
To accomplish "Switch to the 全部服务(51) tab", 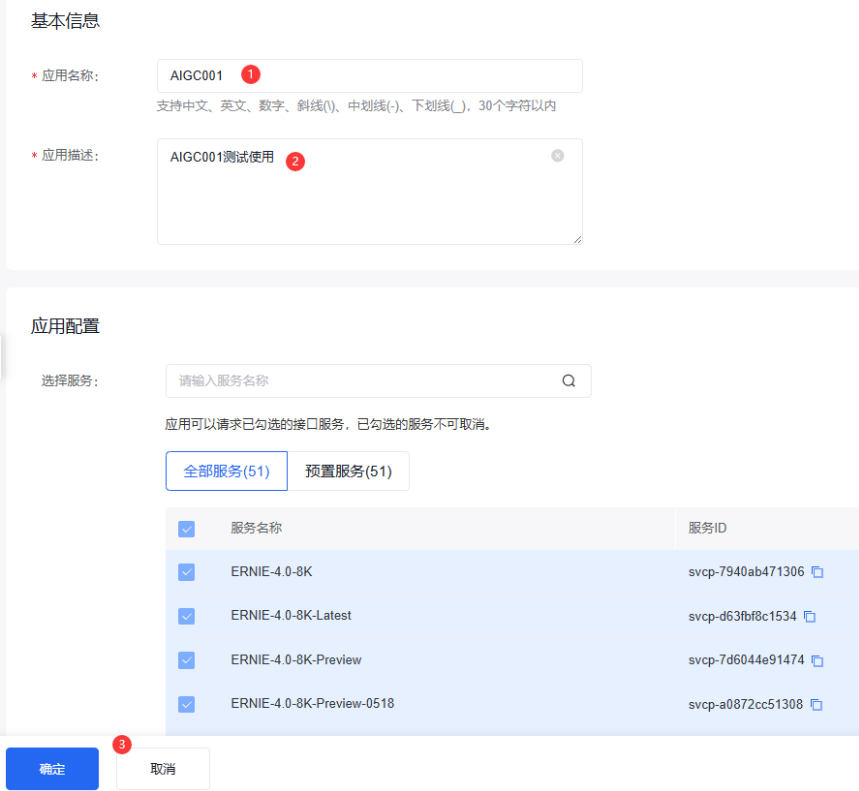I will coord(226,471).
